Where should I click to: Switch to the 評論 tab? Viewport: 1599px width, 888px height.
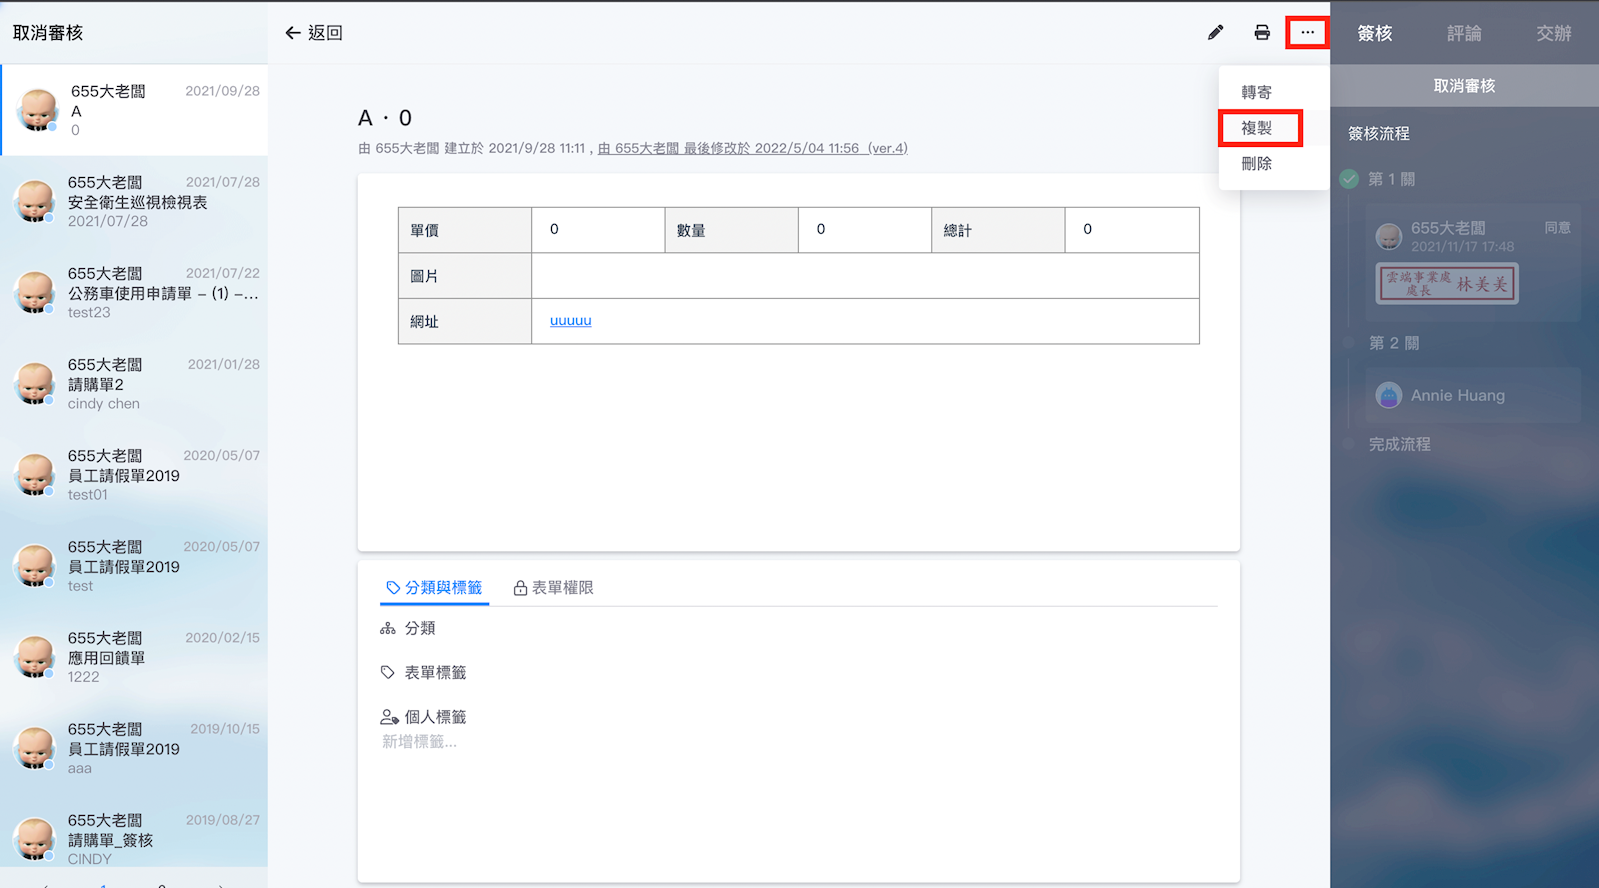pos(1464,33)
